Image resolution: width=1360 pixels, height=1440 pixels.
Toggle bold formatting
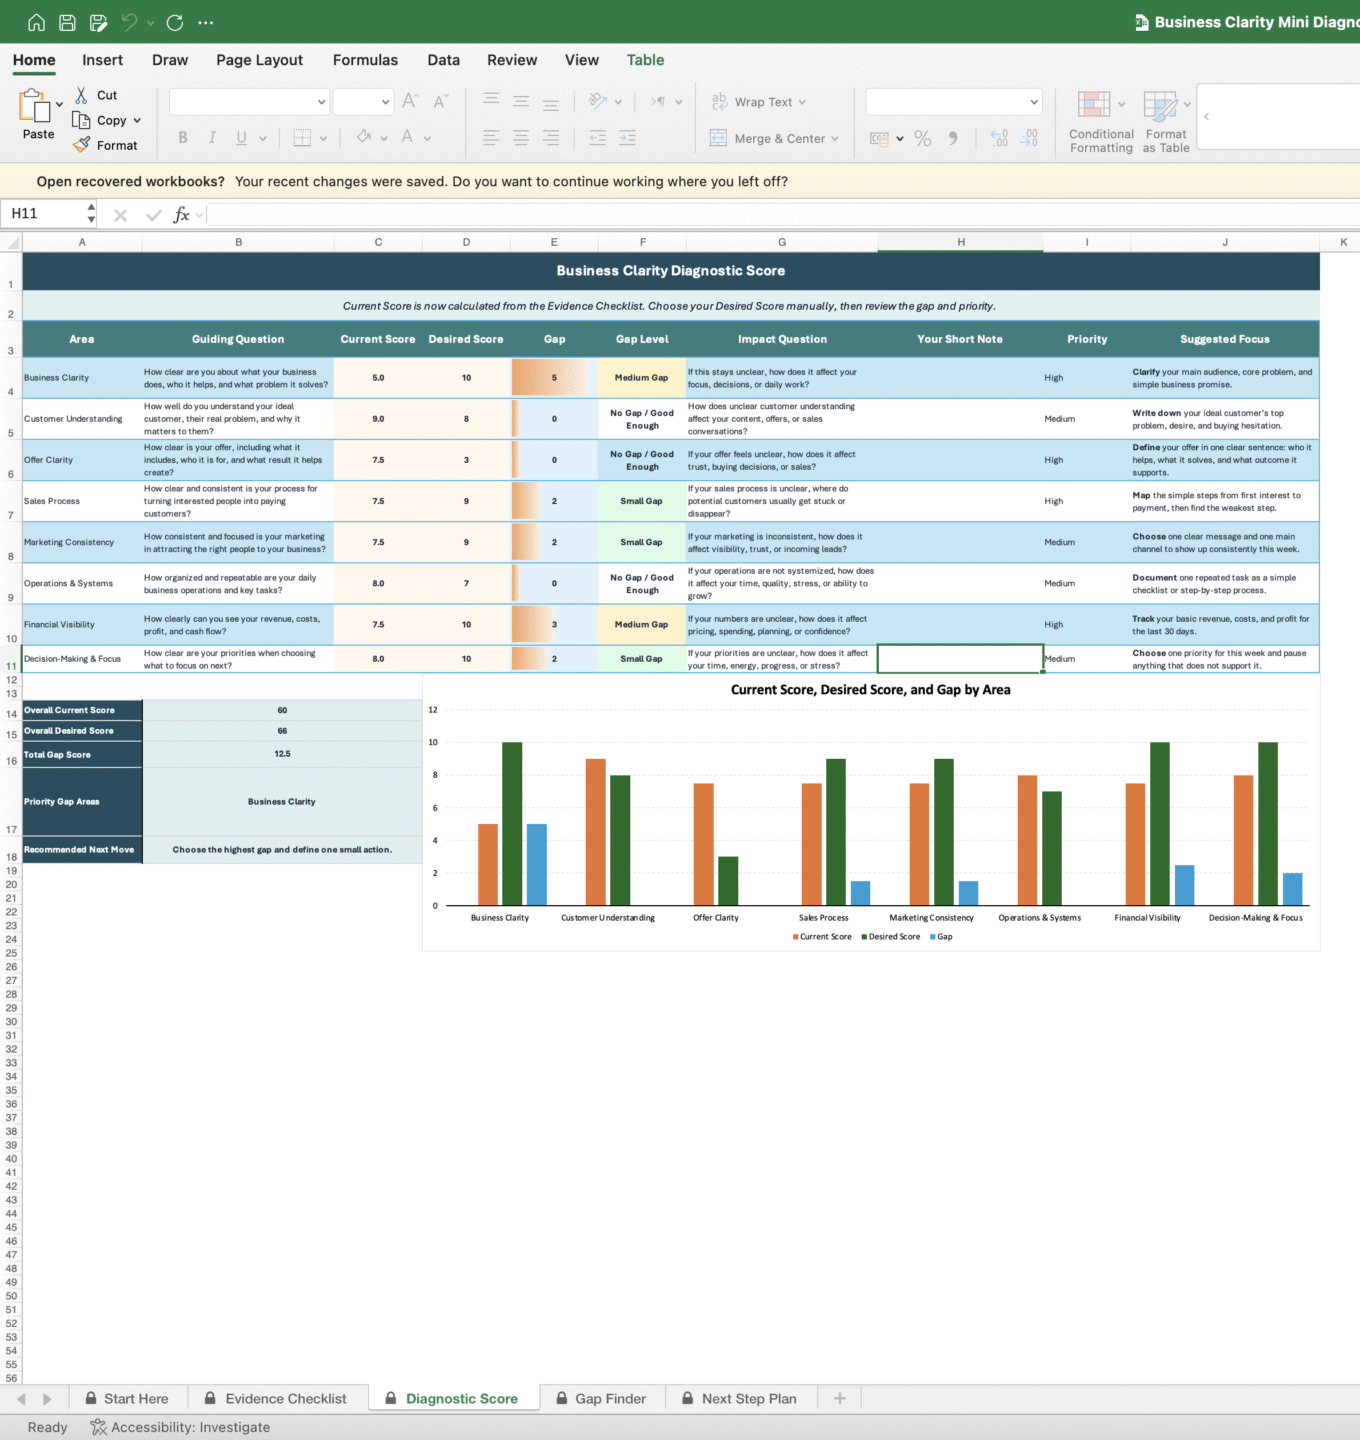[182, 138]
